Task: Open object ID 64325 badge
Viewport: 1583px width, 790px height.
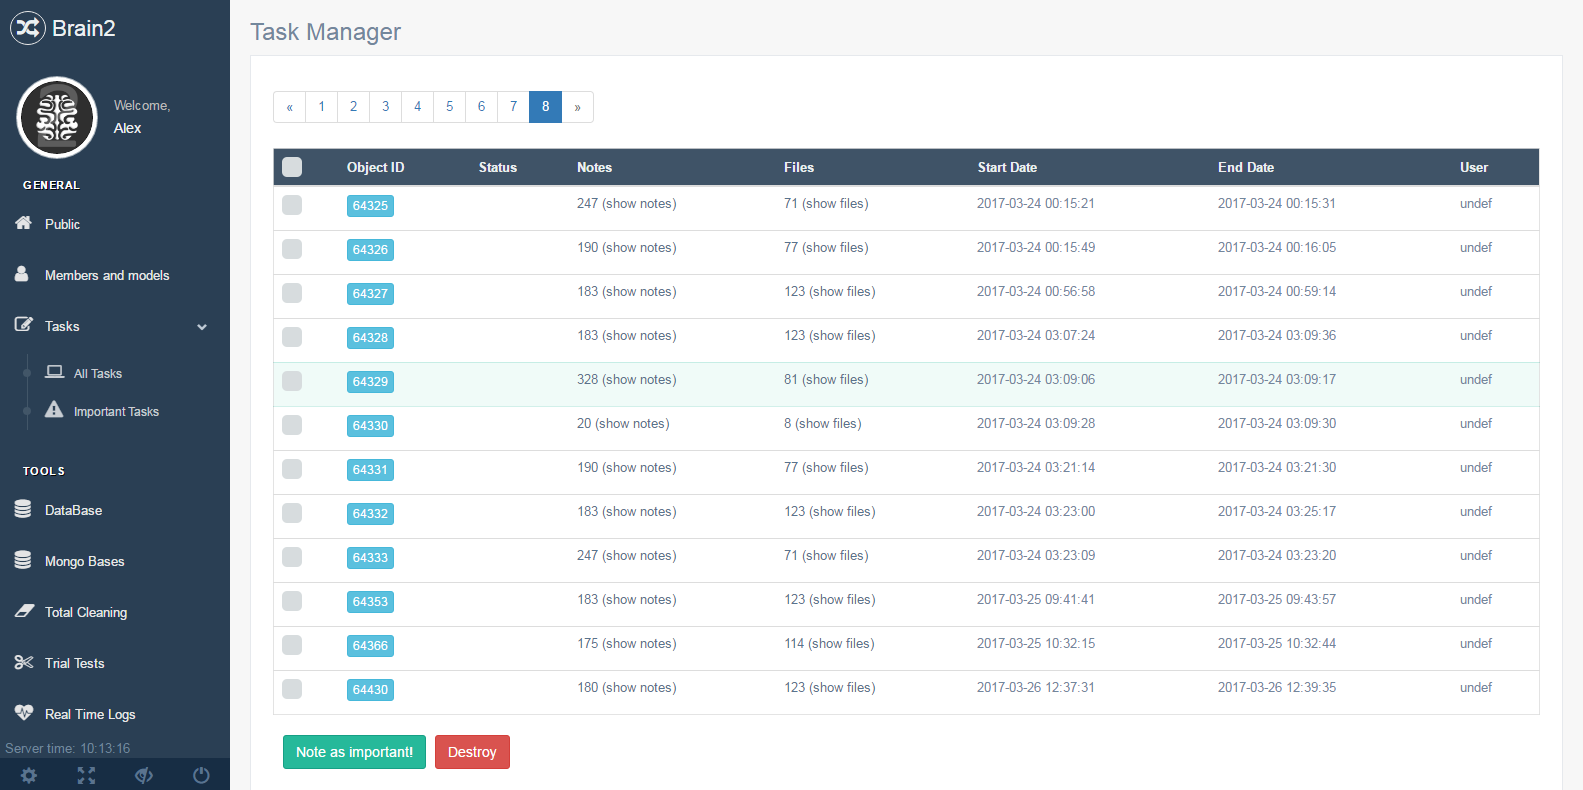Action: [370, 206]
